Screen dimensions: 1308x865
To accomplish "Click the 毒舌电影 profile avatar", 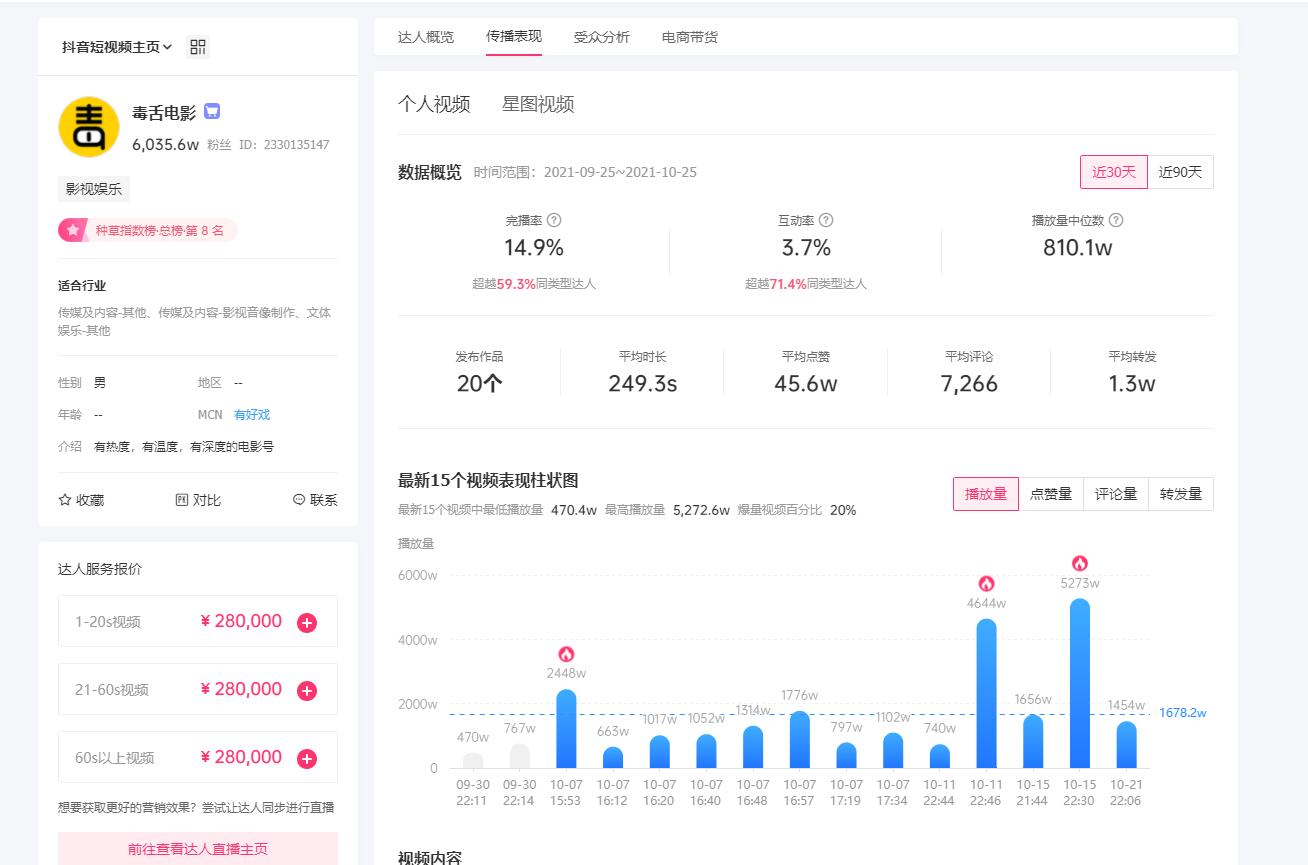I will pos(89,127).
